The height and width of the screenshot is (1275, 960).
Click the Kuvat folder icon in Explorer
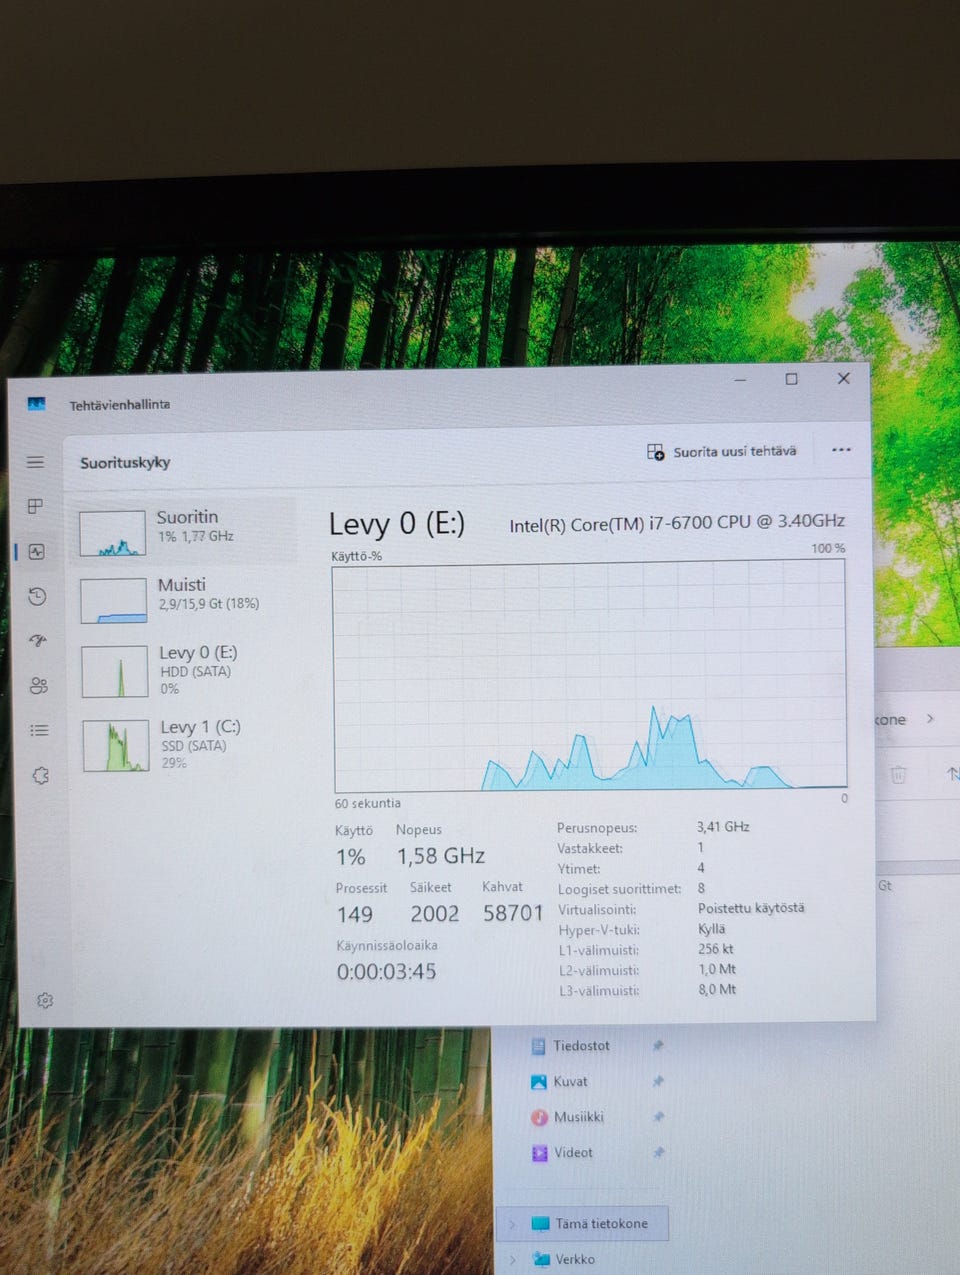(x=539, y=1082)
